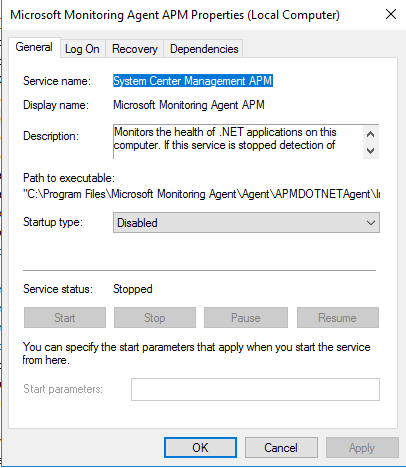
Task: Click the Stop service button
Action: tap(155, 318)
